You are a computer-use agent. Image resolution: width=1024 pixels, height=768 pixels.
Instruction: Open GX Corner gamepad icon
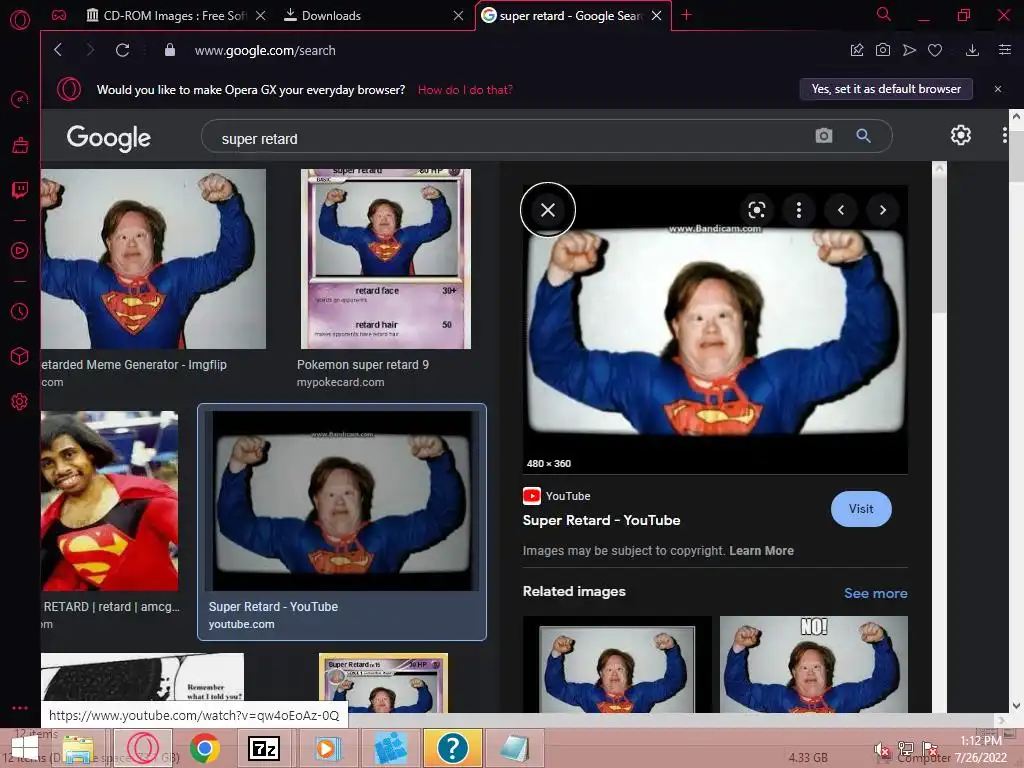click(59, 15)
